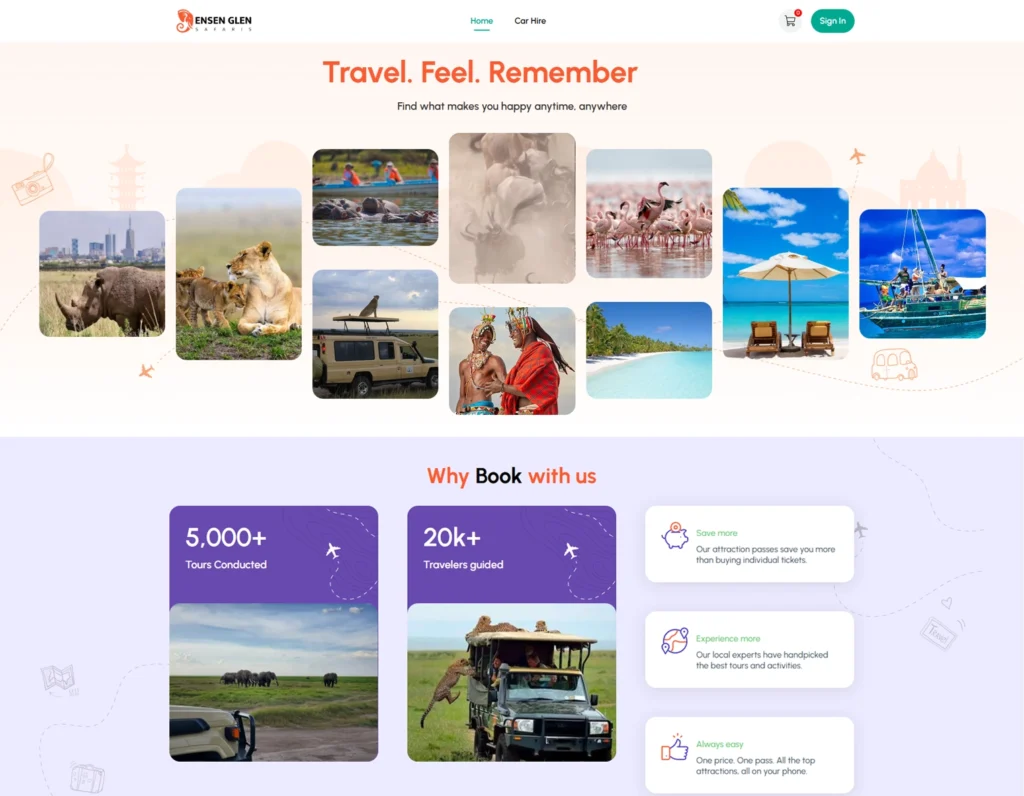Click the elephants photo on Tours card
This screenshot has height=796, width=1024.
[x=274, y=682]
